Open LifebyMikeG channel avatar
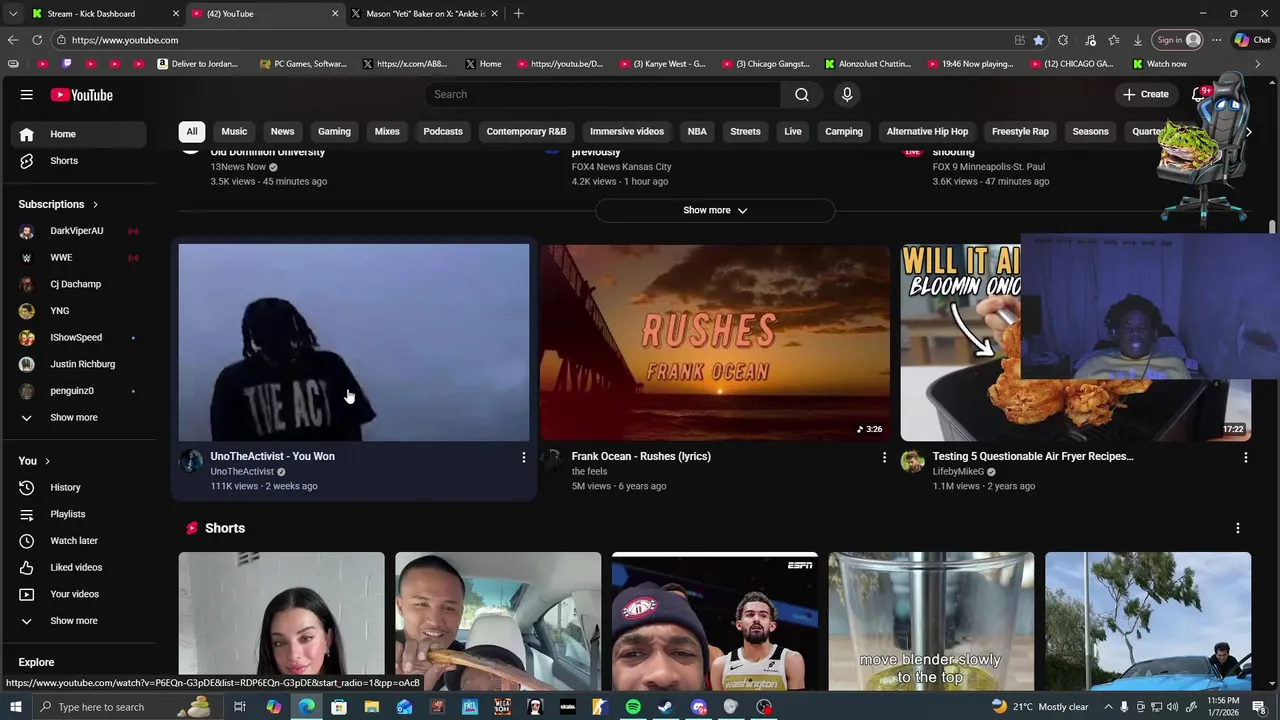 coord(912,461)
